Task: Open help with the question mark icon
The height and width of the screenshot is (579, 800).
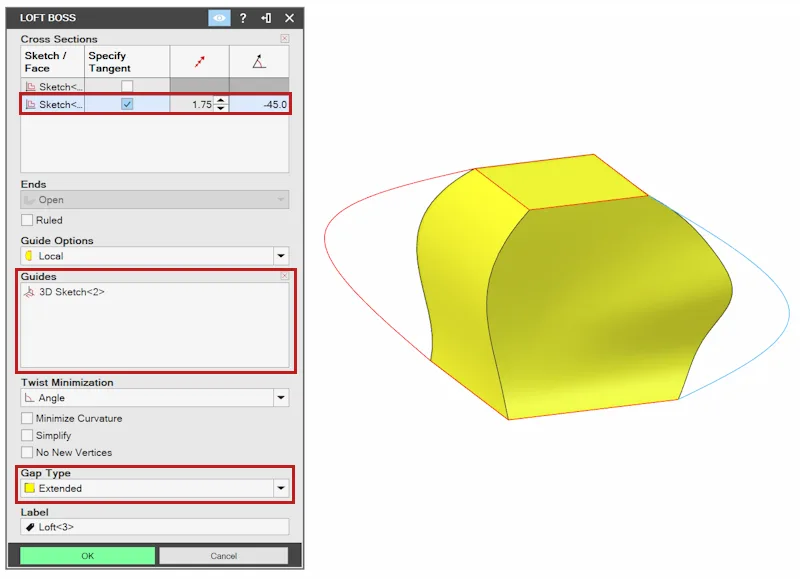Action: [x=243, y=18]
